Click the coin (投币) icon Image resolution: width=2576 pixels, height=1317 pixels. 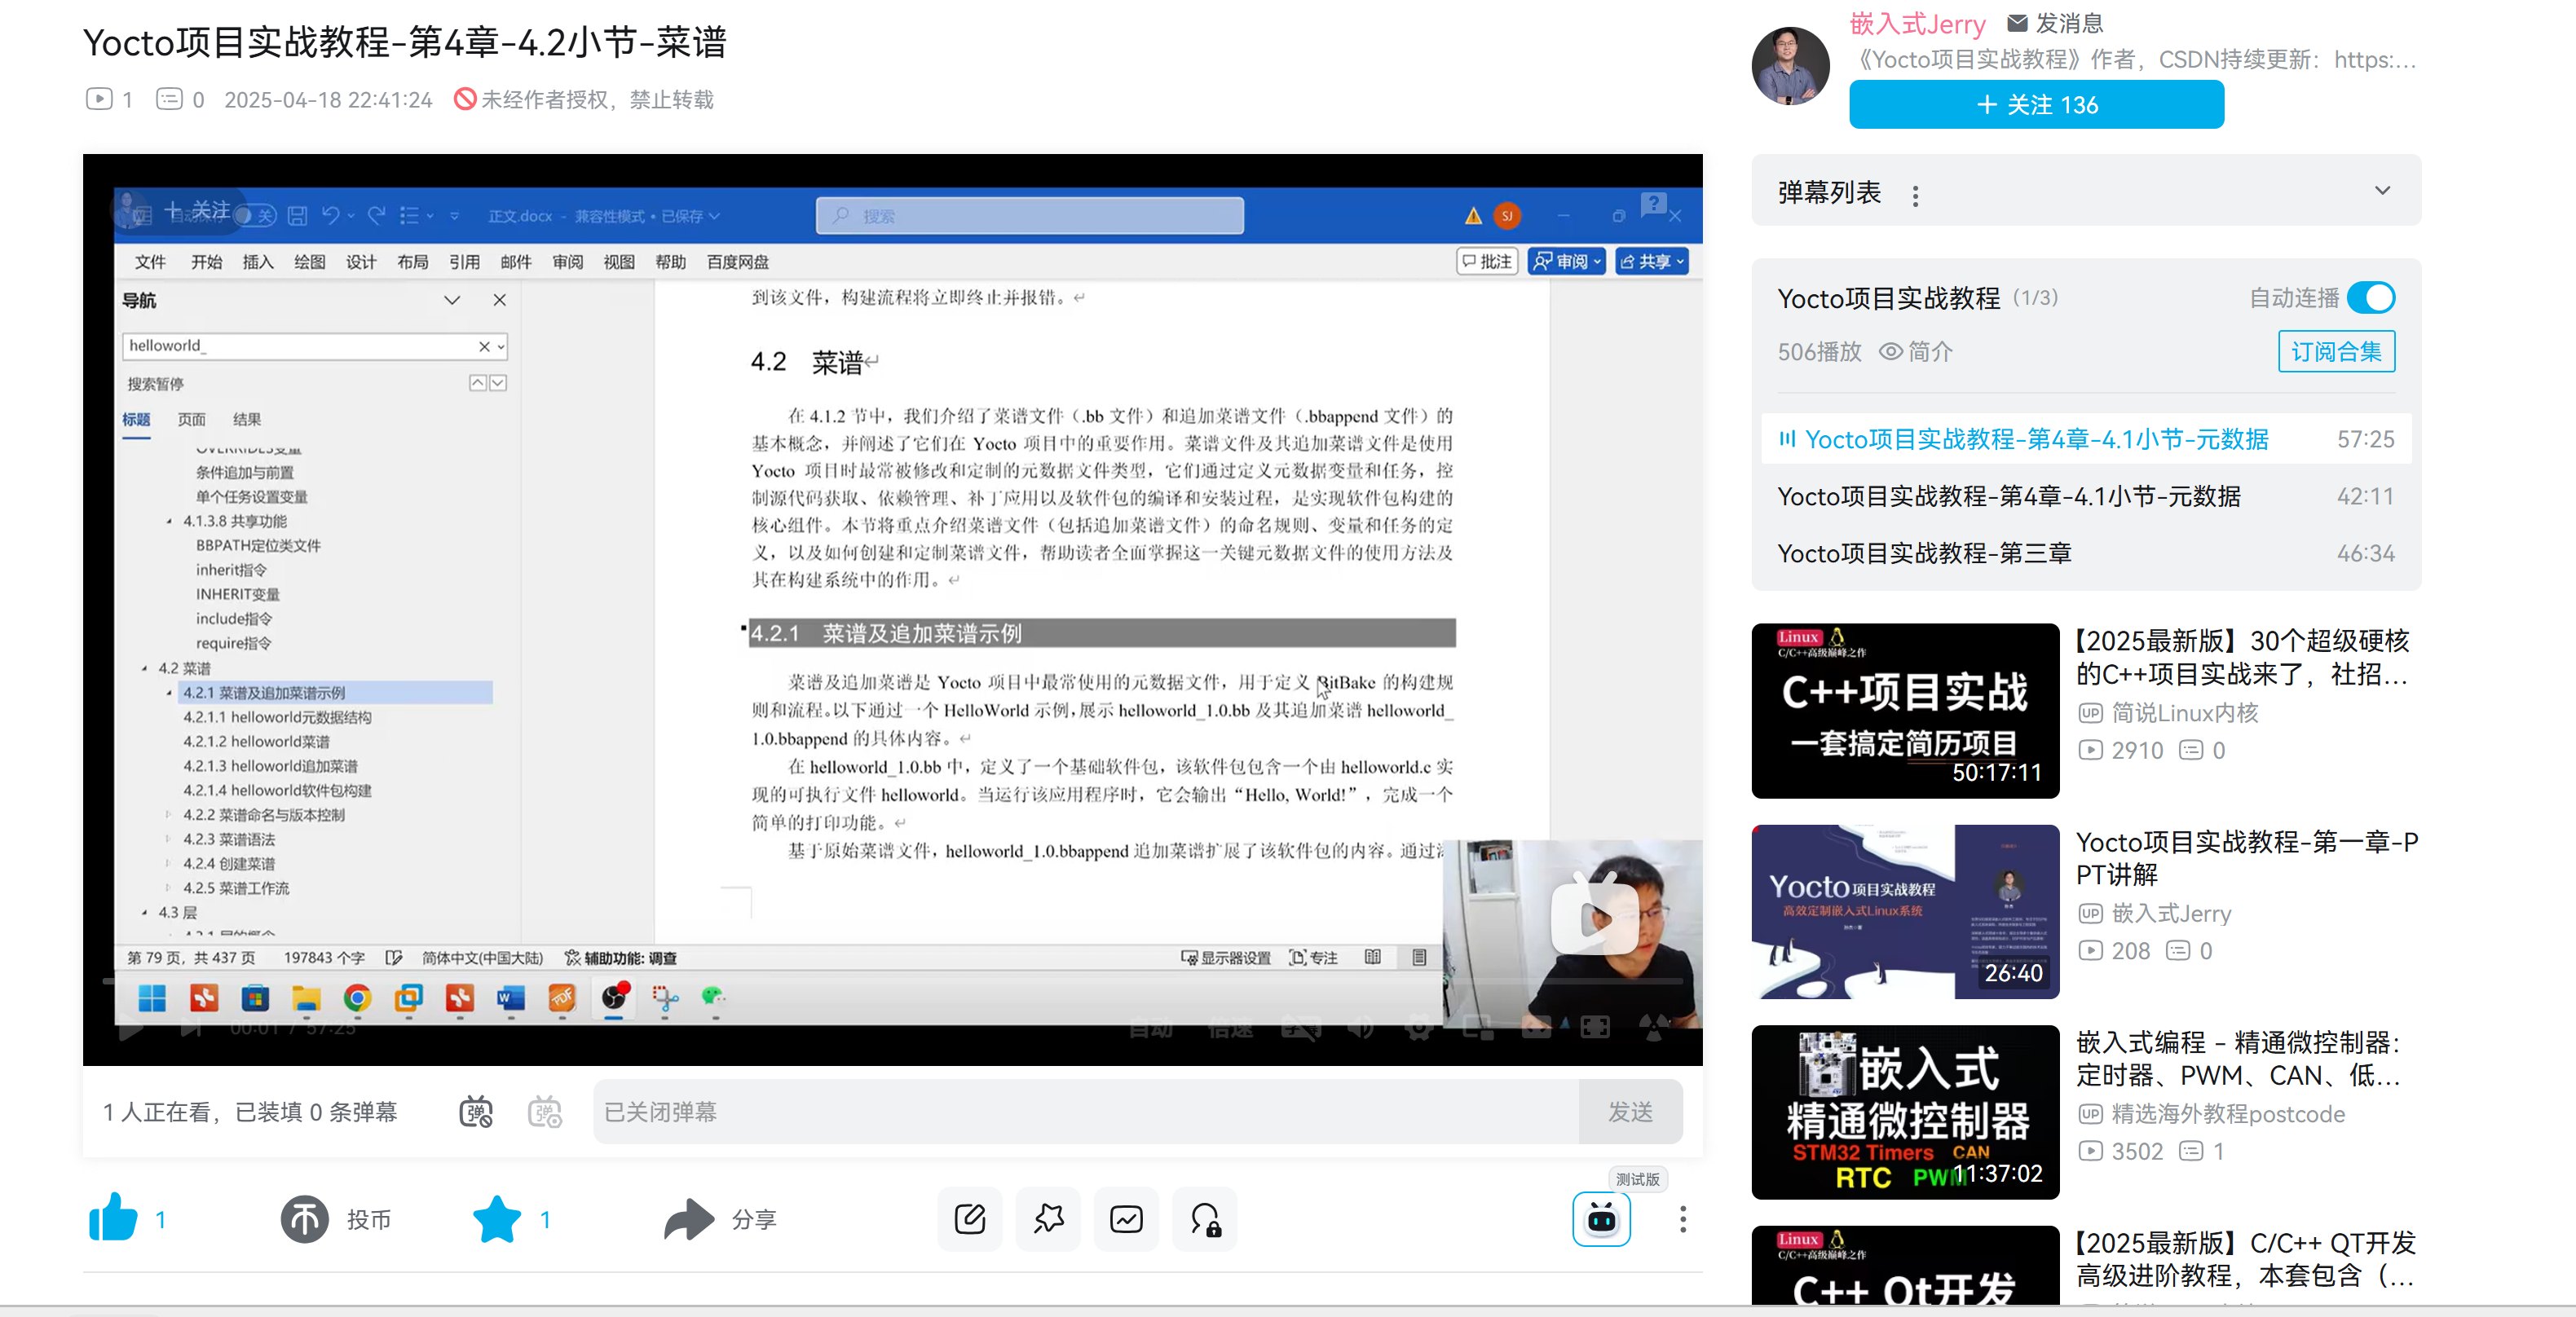(x=304, y=1219)
